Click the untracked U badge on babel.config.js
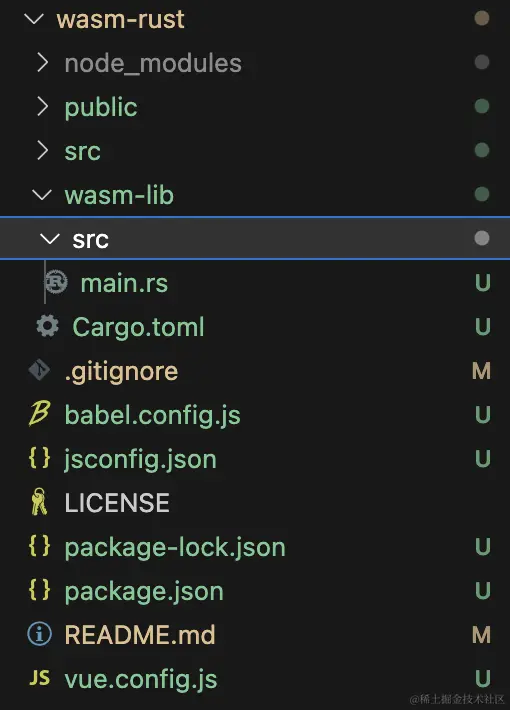 tap(483, 415)
